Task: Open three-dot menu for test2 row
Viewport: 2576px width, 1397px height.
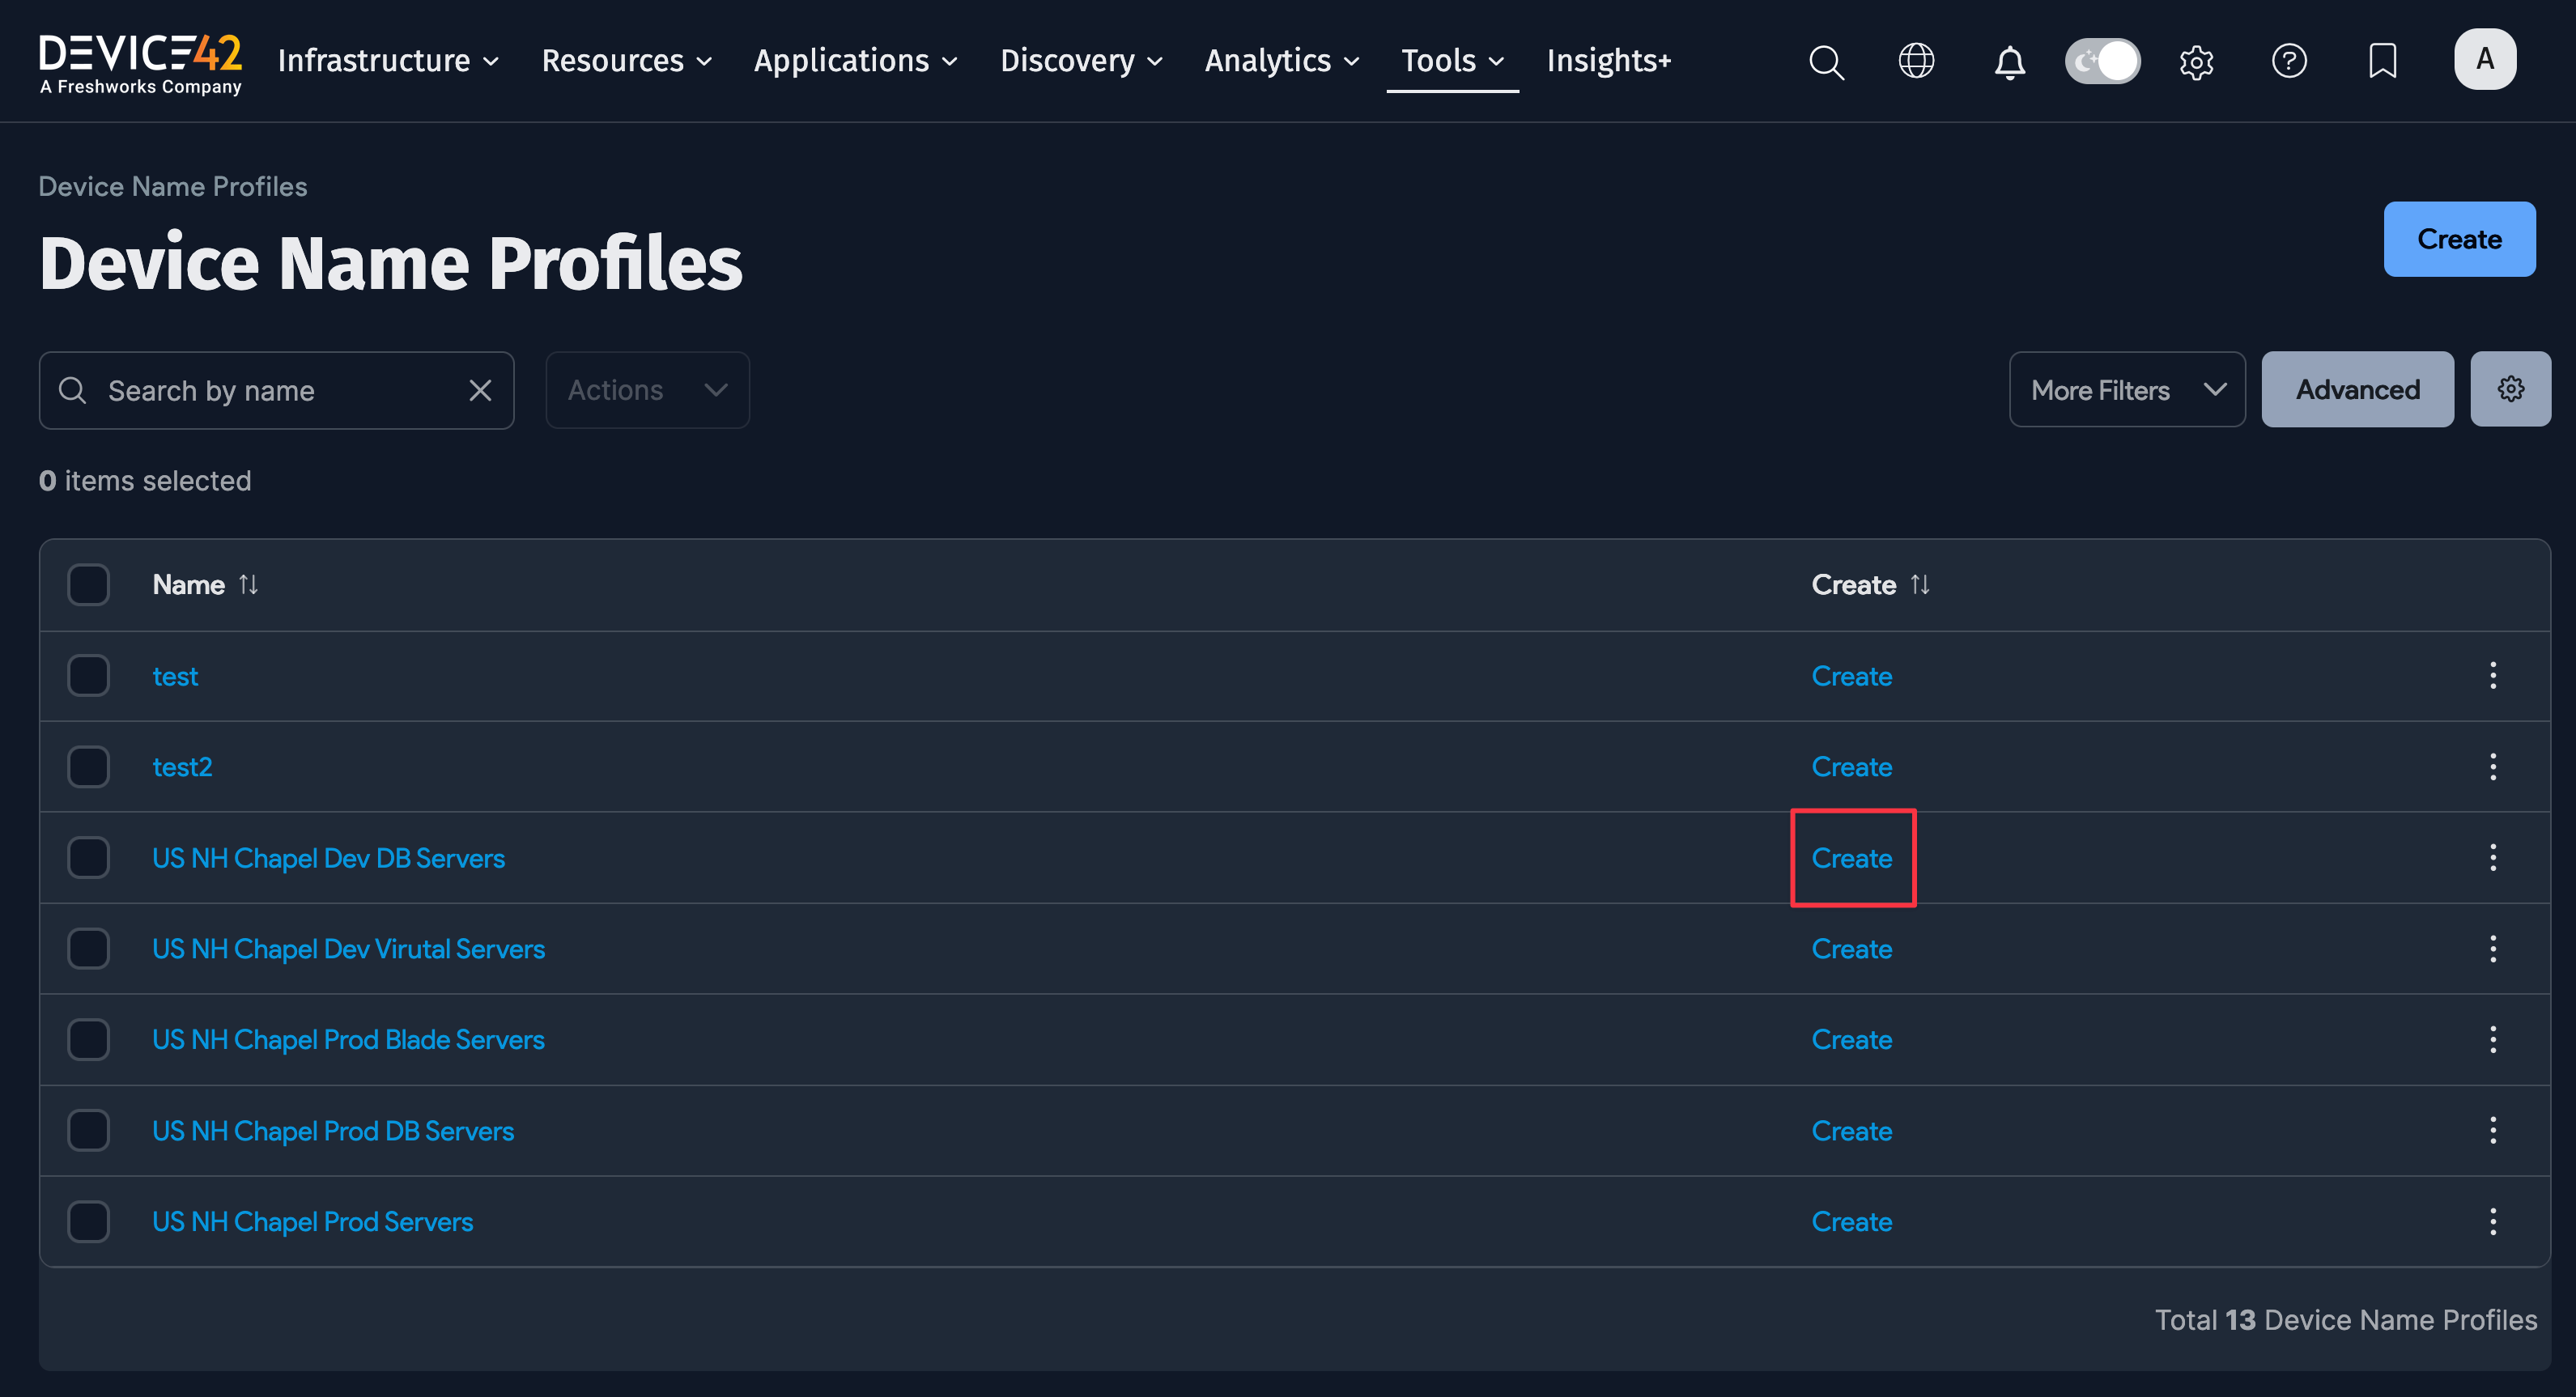Action: [x=2492, y=767]
